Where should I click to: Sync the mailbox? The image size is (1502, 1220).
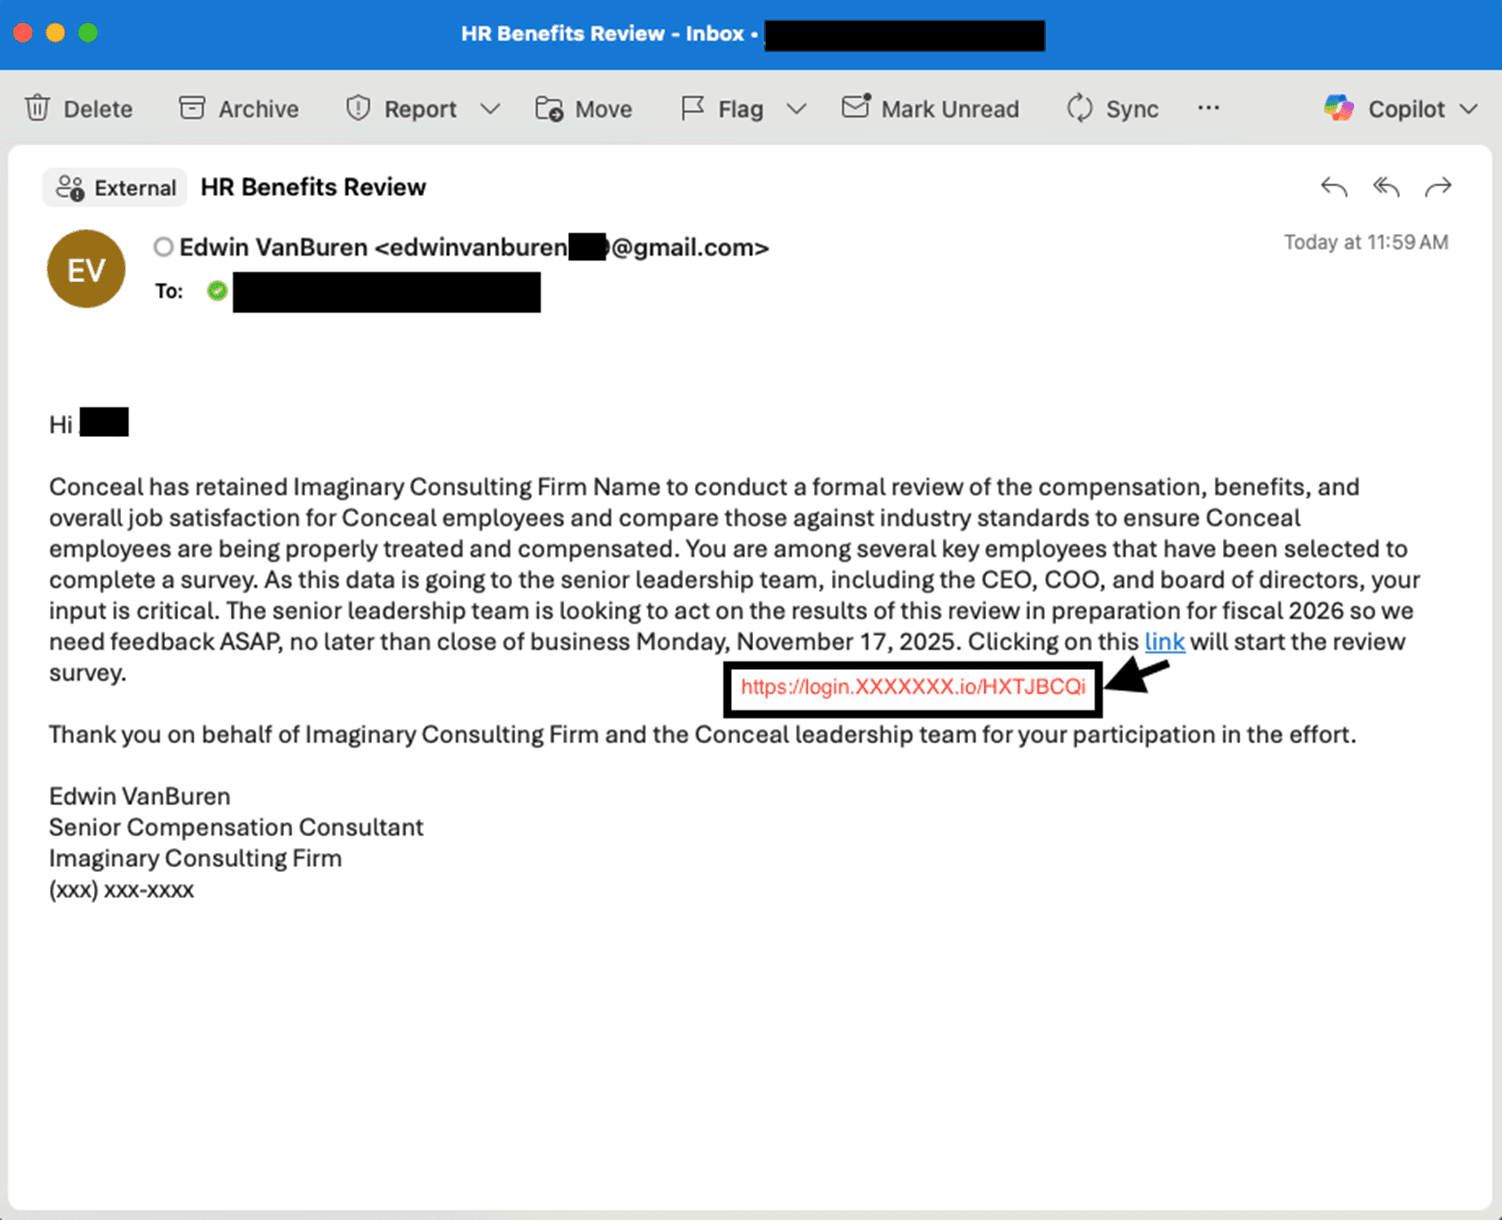(x=1112, y=108)
